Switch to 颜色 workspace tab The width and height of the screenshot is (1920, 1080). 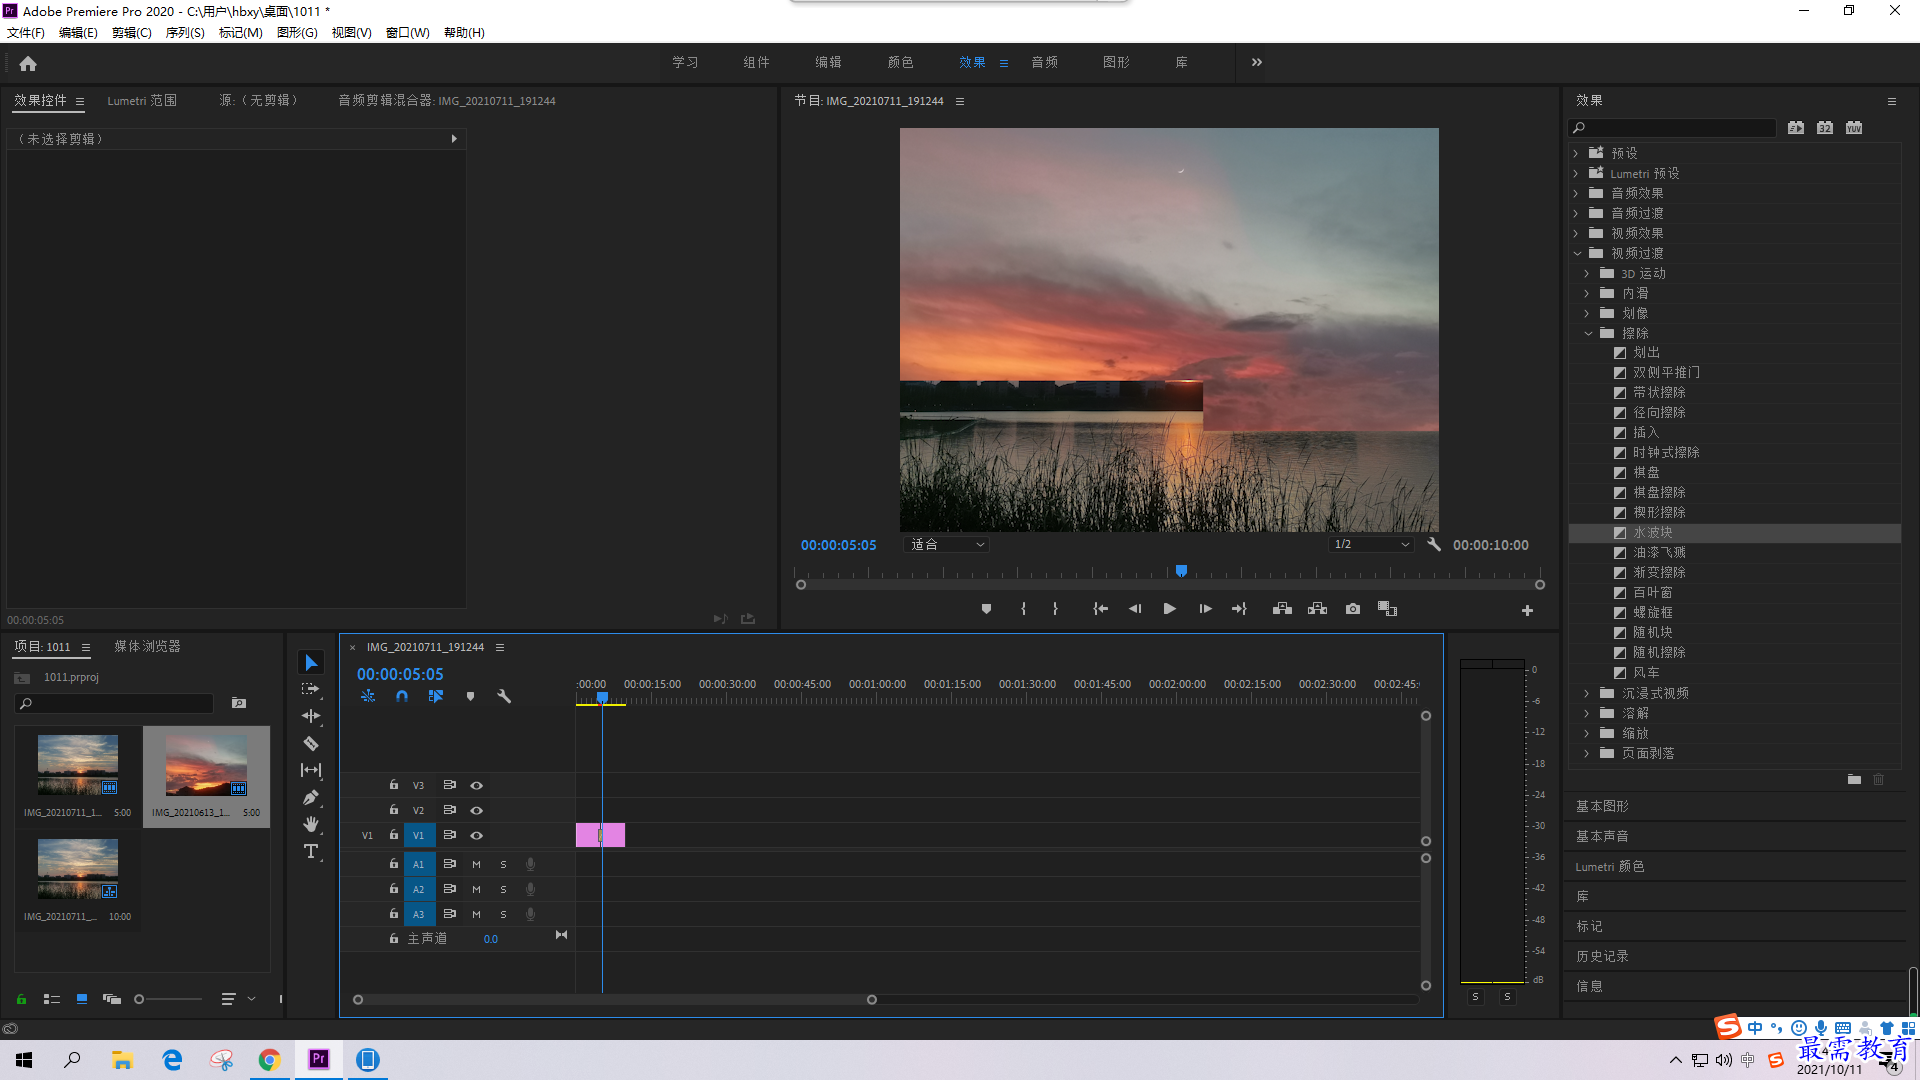click(900, 62)
